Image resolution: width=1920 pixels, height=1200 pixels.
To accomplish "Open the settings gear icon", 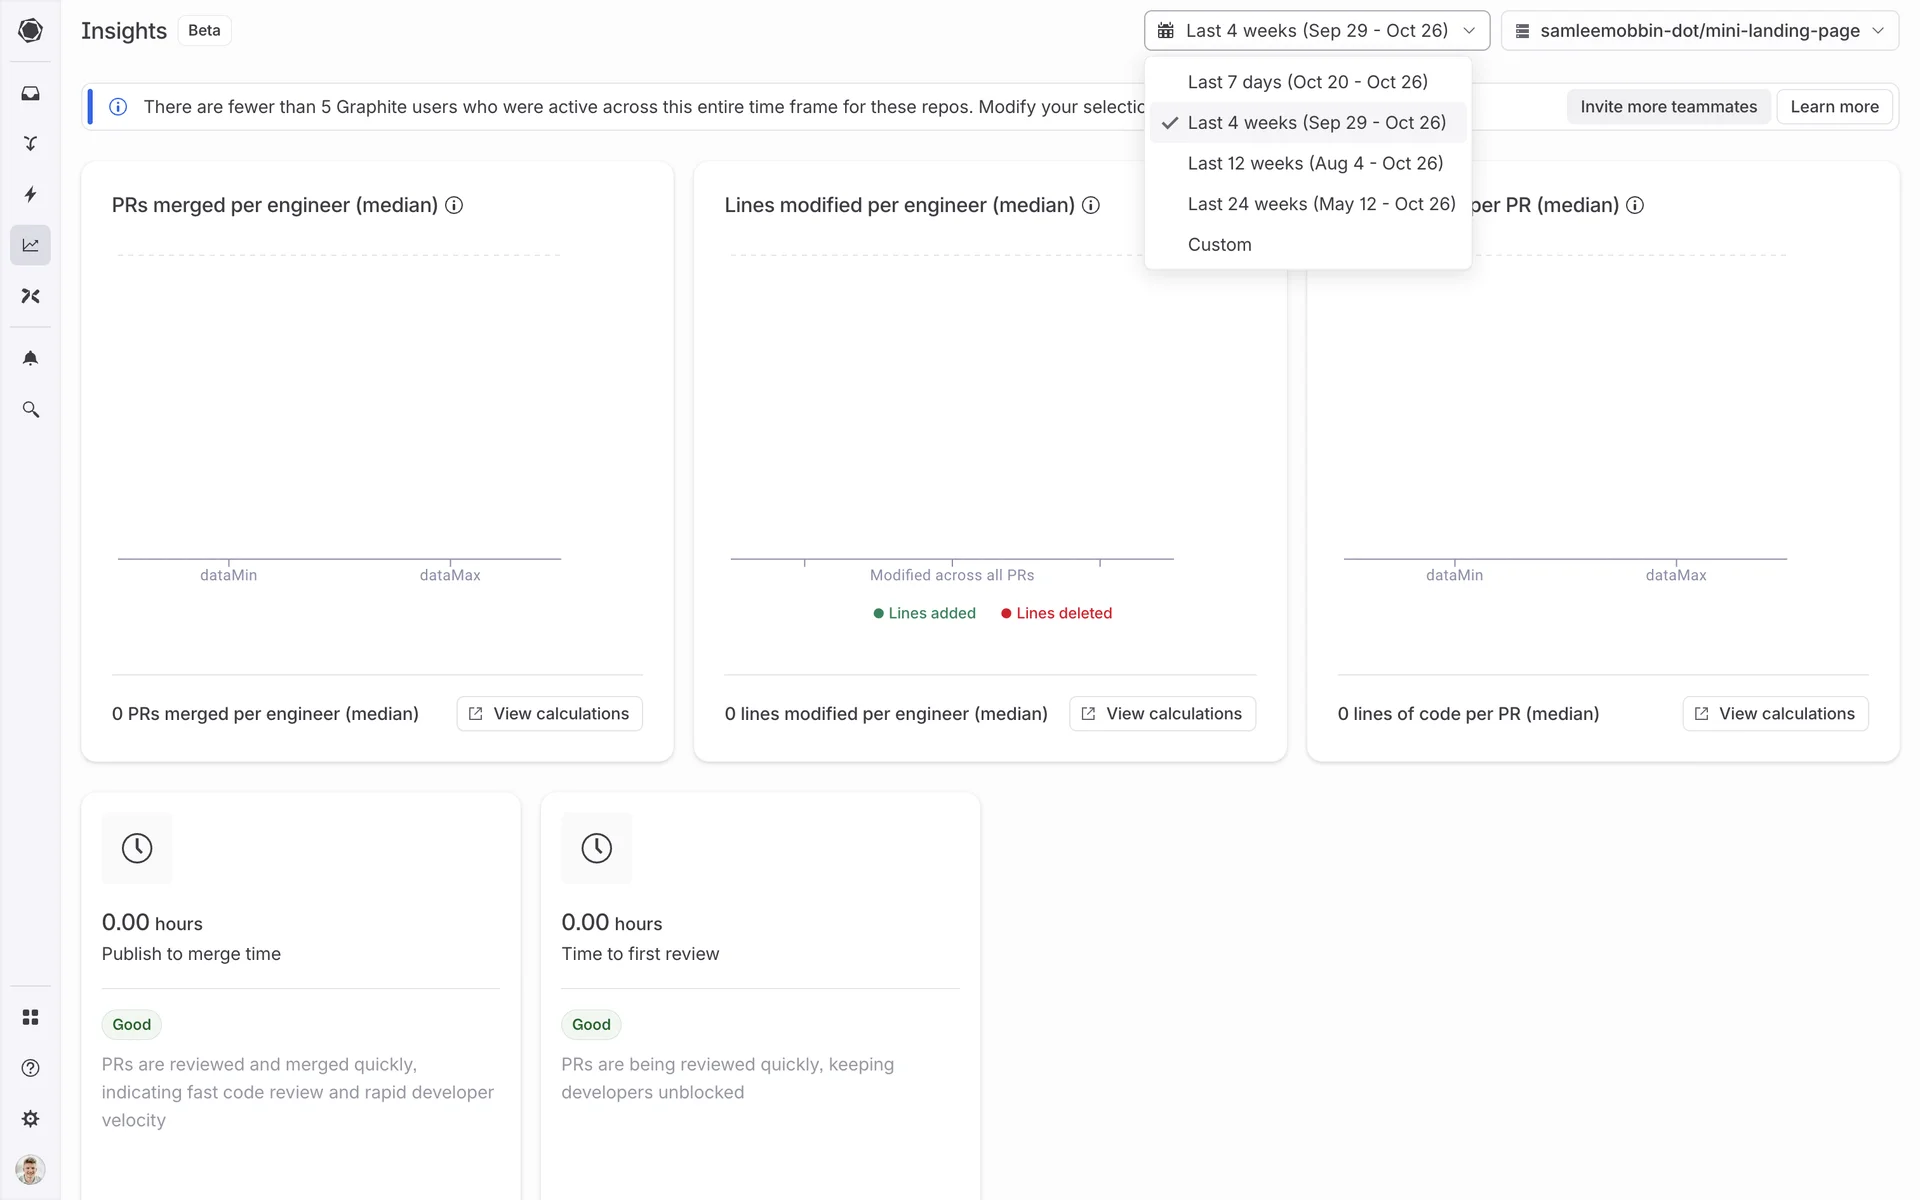I will click(x=30, y=1119).
